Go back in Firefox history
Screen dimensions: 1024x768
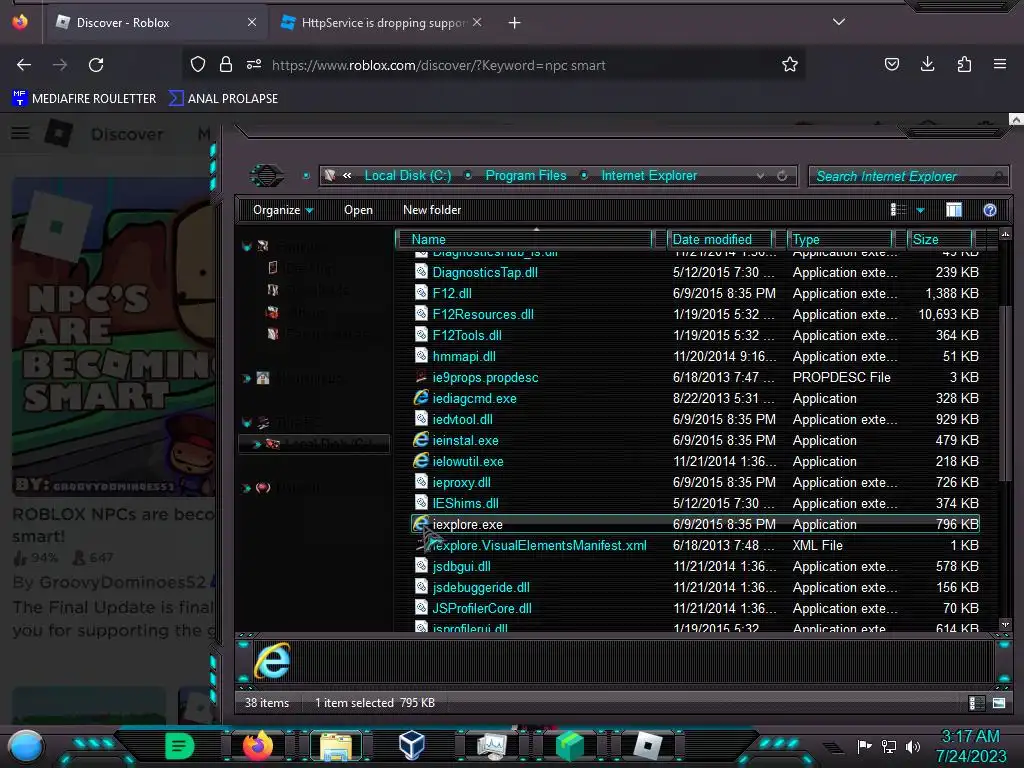(24, 65)
